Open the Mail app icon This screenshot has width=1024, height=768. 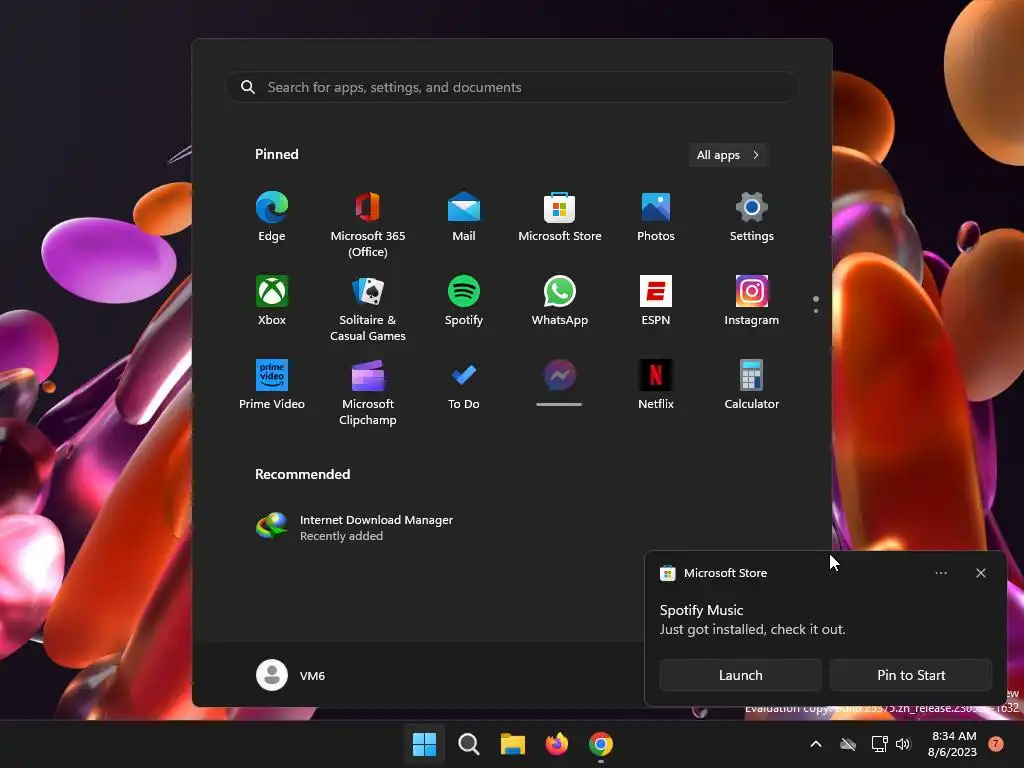pos(464,217)
